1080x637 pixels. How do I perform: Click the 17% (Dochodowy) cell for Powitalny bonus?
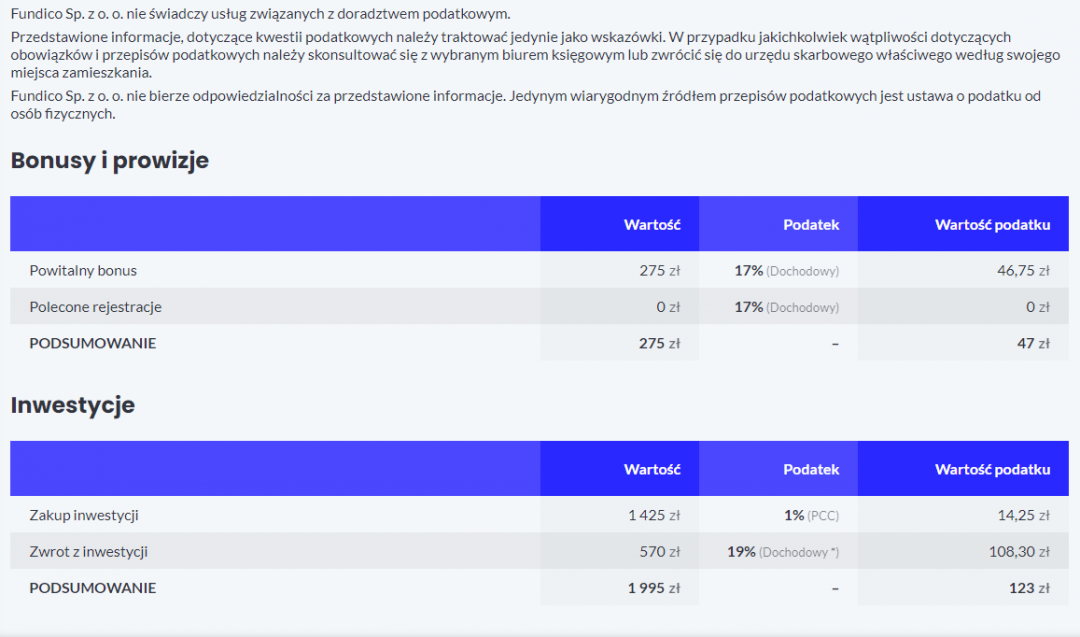[x=787, y=270]
